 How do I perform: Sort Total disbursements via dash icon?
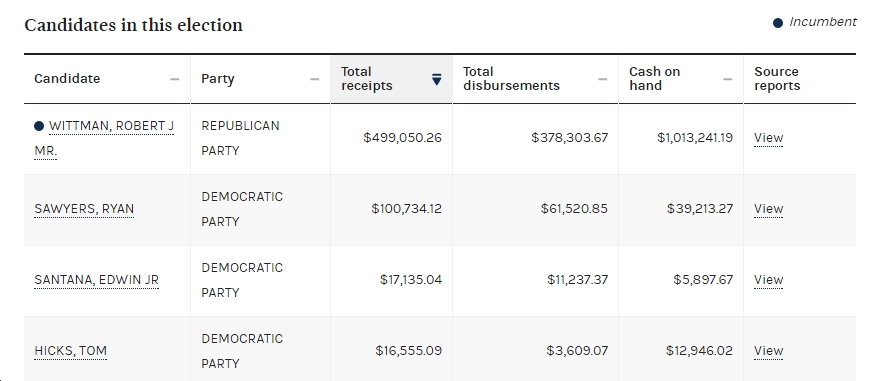pos(602,79)
